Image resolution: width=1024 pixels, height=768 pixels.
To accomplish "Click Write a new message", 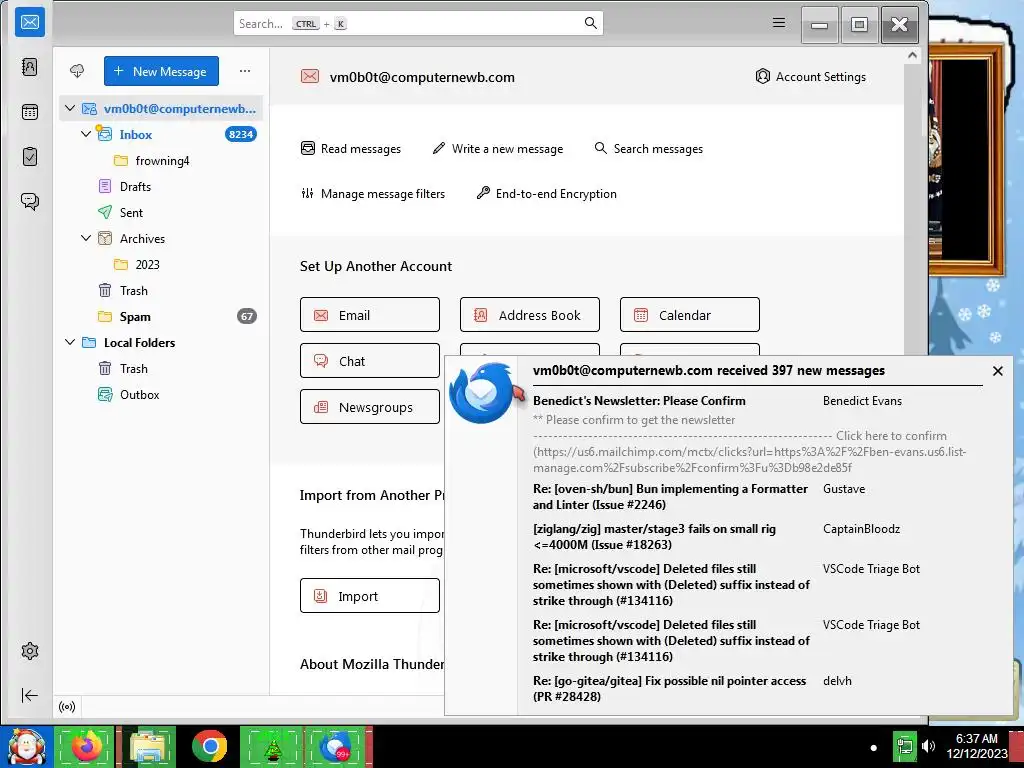I will tap(498, 149).
